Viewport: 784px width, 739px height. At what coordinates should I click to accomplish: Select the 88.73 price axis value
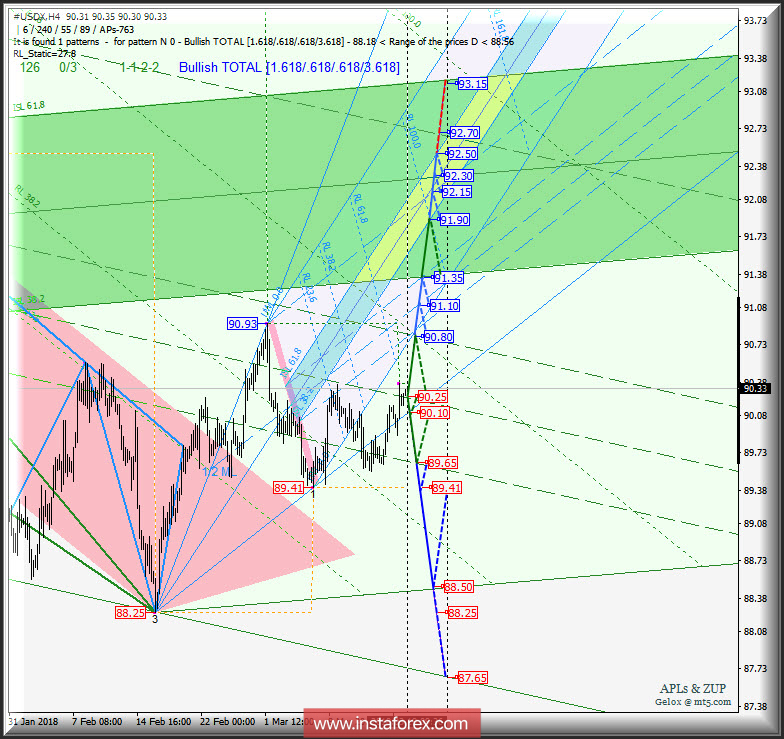pos(755,560)
